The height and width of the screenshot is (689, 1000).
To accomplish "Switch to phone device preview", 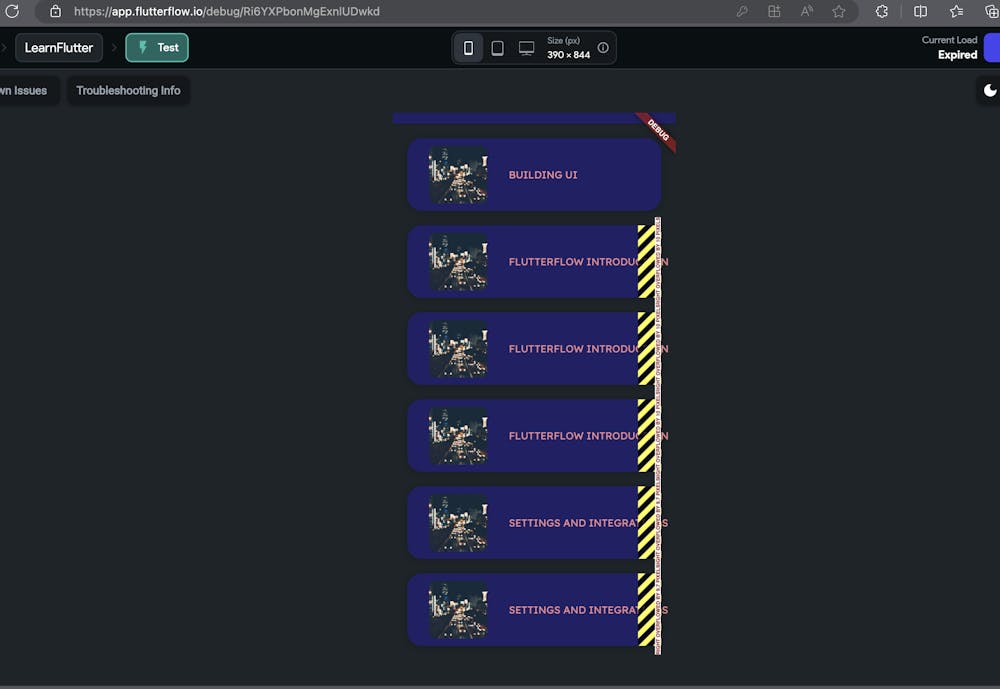I will click(468, 48).
